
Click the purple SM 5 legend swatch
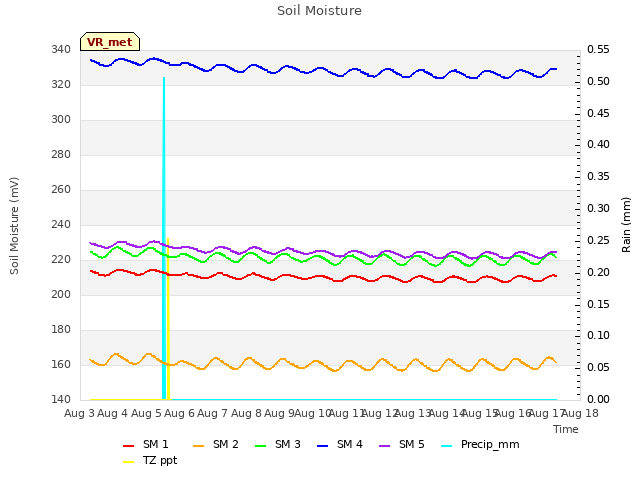tap(385, 446)
